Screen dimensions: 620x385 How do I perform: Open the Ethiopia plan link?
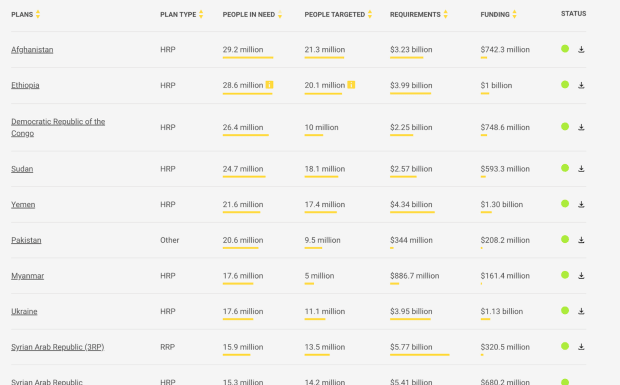[x=25, y=85]
